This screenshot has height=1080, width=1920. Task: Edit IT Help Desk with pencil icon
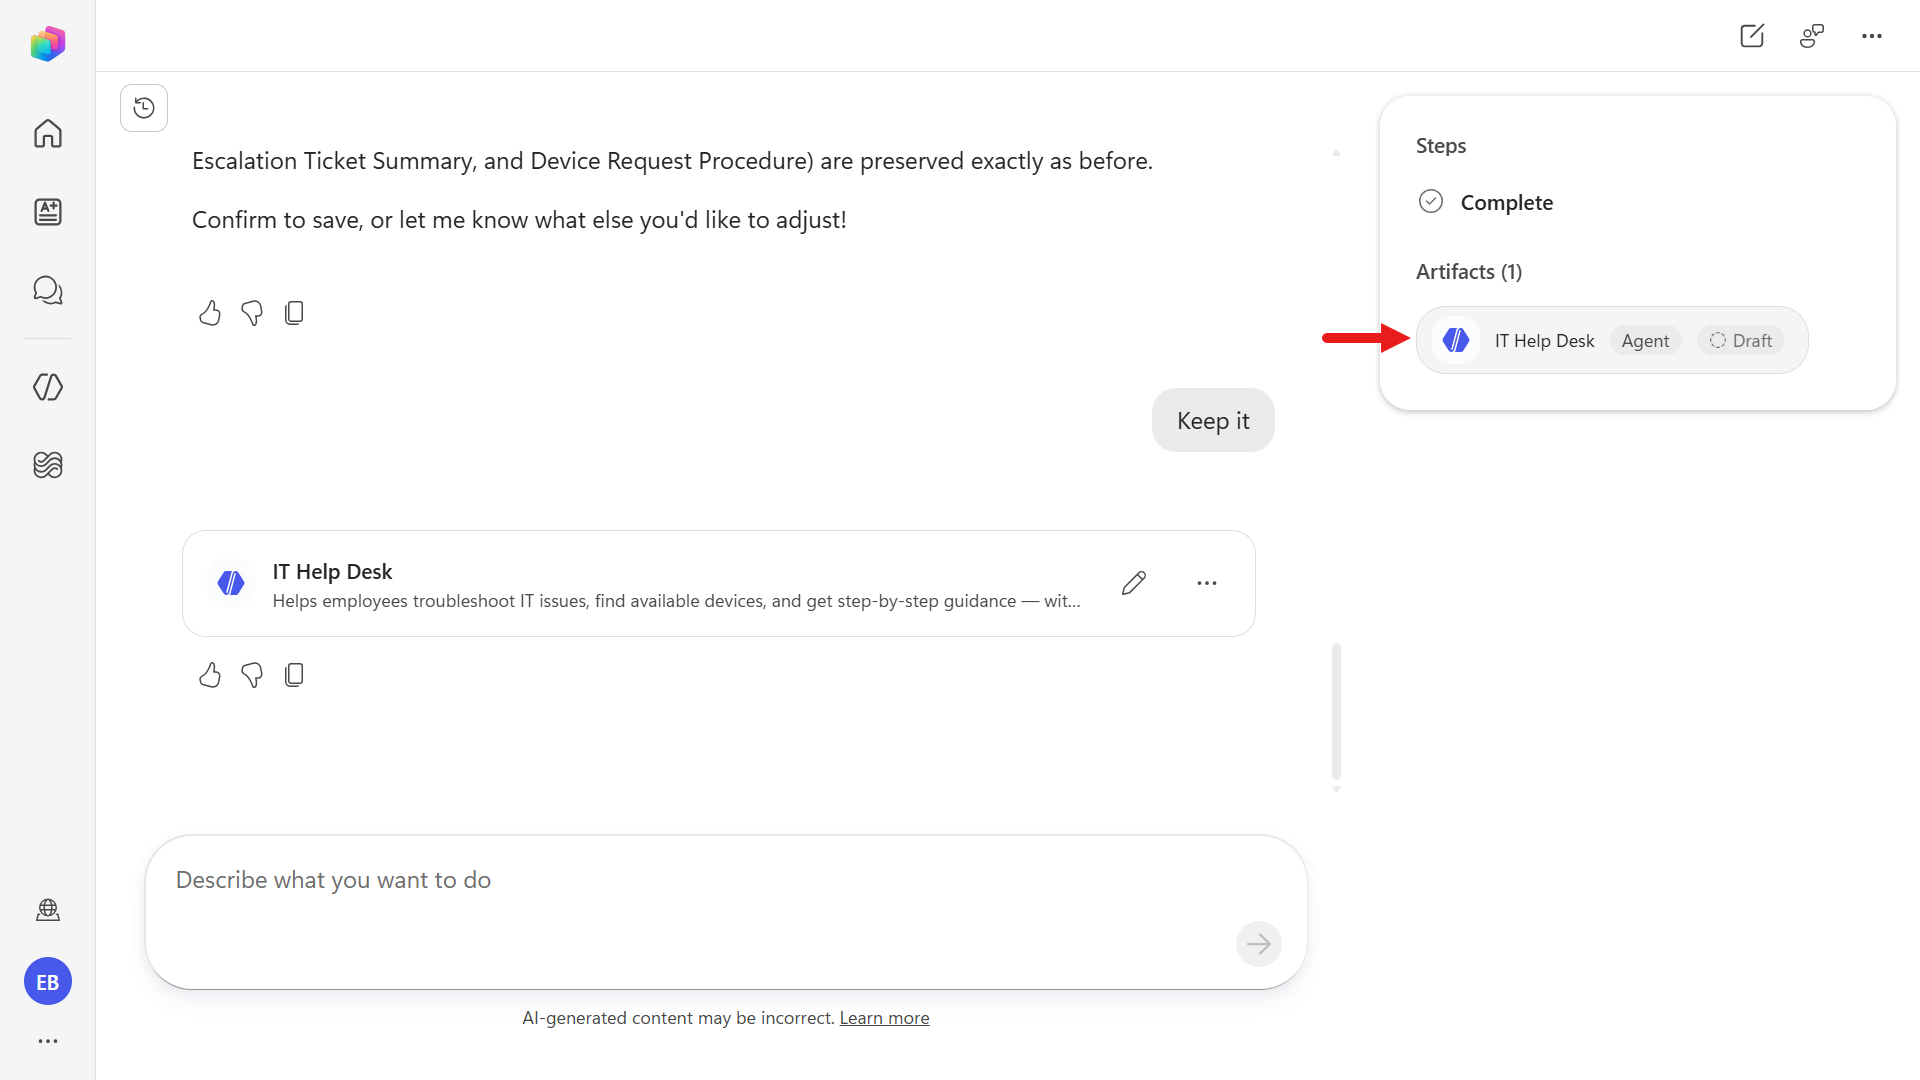pyautogui.click(x=1134, y=583)
